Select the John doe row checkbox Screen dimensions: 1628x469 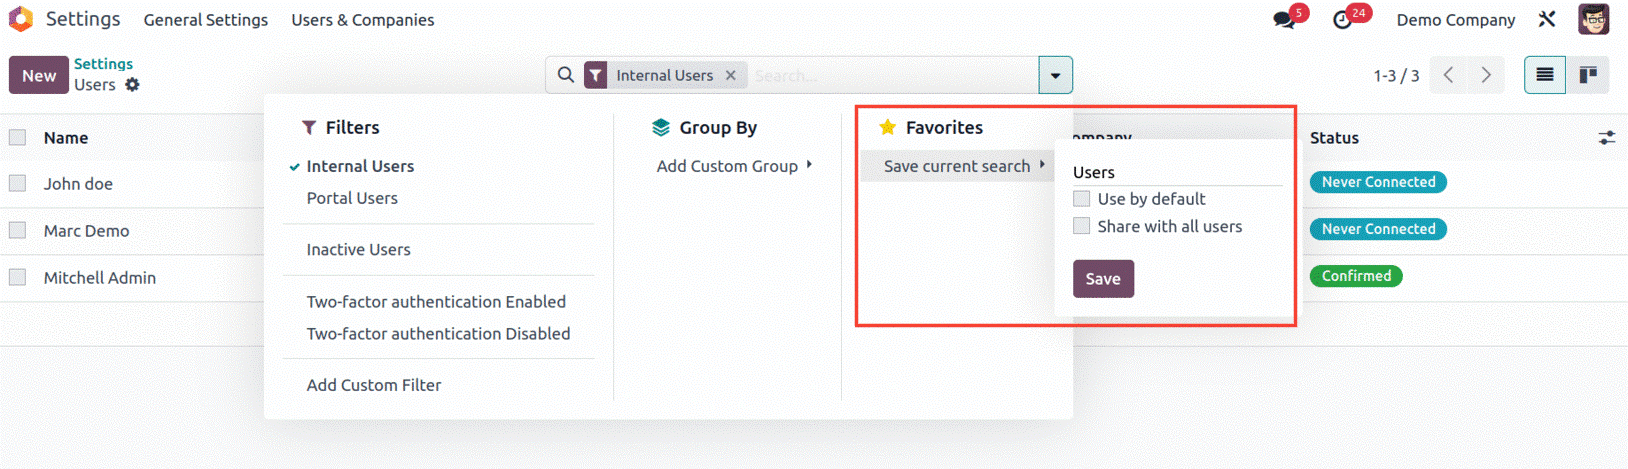(x=17, y=184)
